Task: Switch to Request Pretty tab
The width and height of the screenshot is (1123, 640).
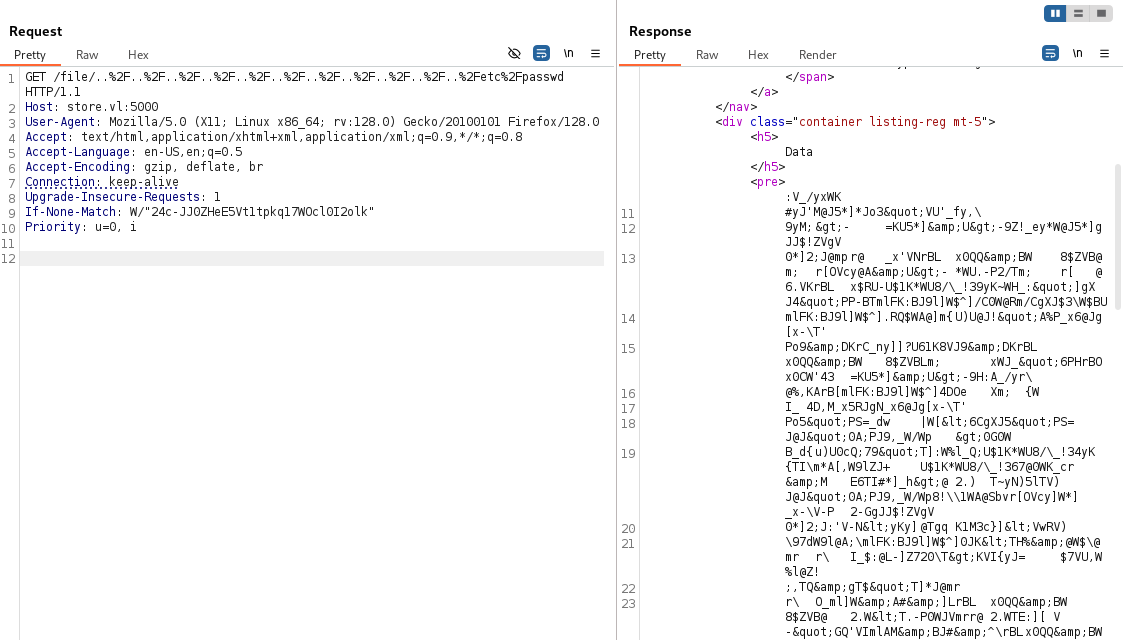Action: 29,55
